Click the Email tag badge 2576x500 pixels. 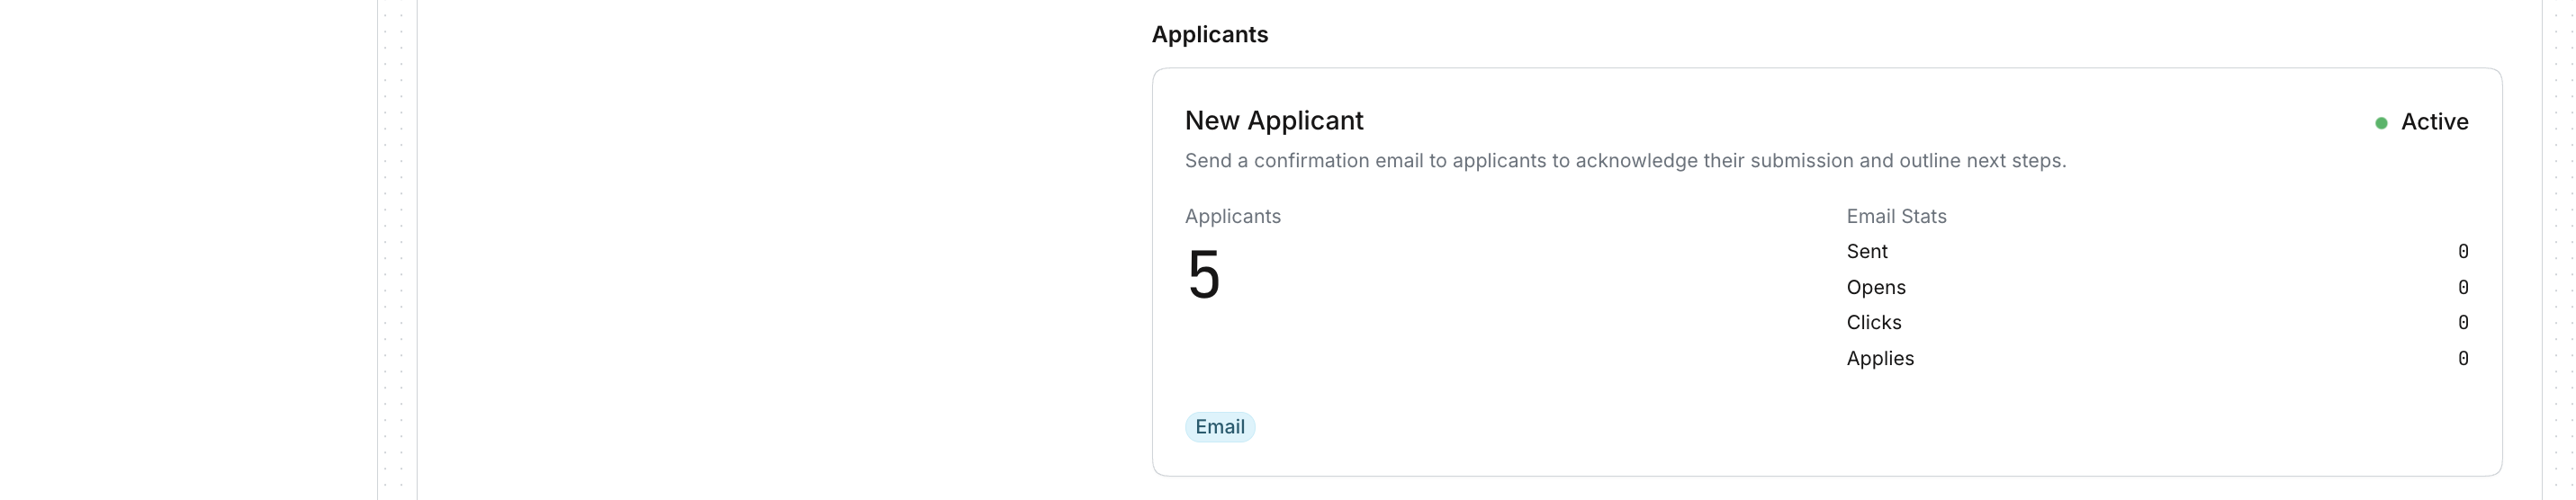click(x=1219, y=427)
